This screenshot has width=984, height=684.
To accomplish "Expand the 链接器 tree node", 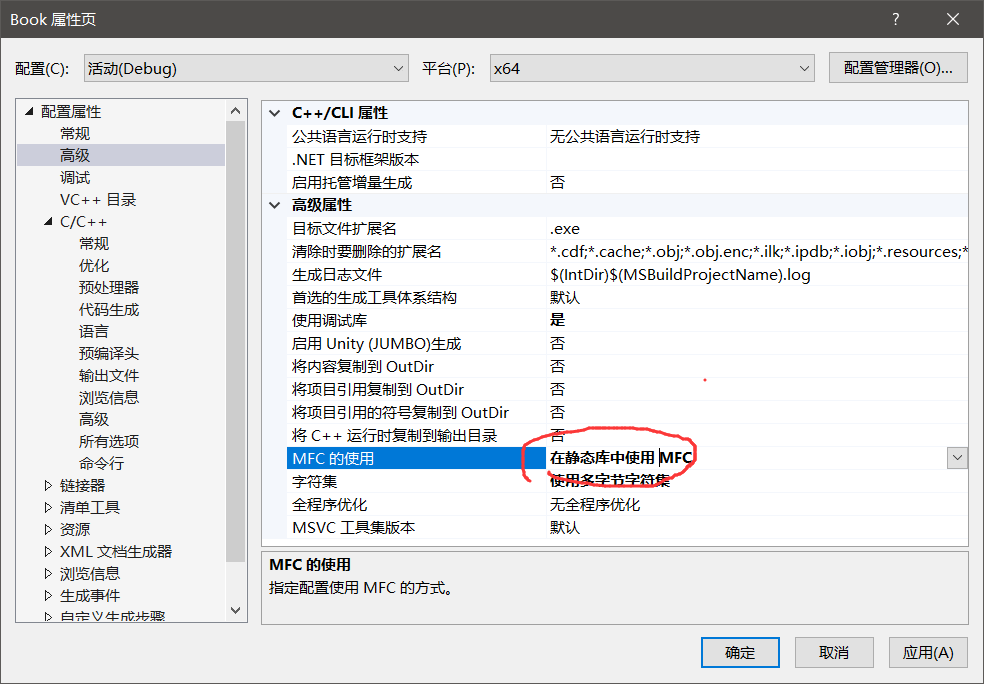I will pyautogui.click(x=47, y=485).
